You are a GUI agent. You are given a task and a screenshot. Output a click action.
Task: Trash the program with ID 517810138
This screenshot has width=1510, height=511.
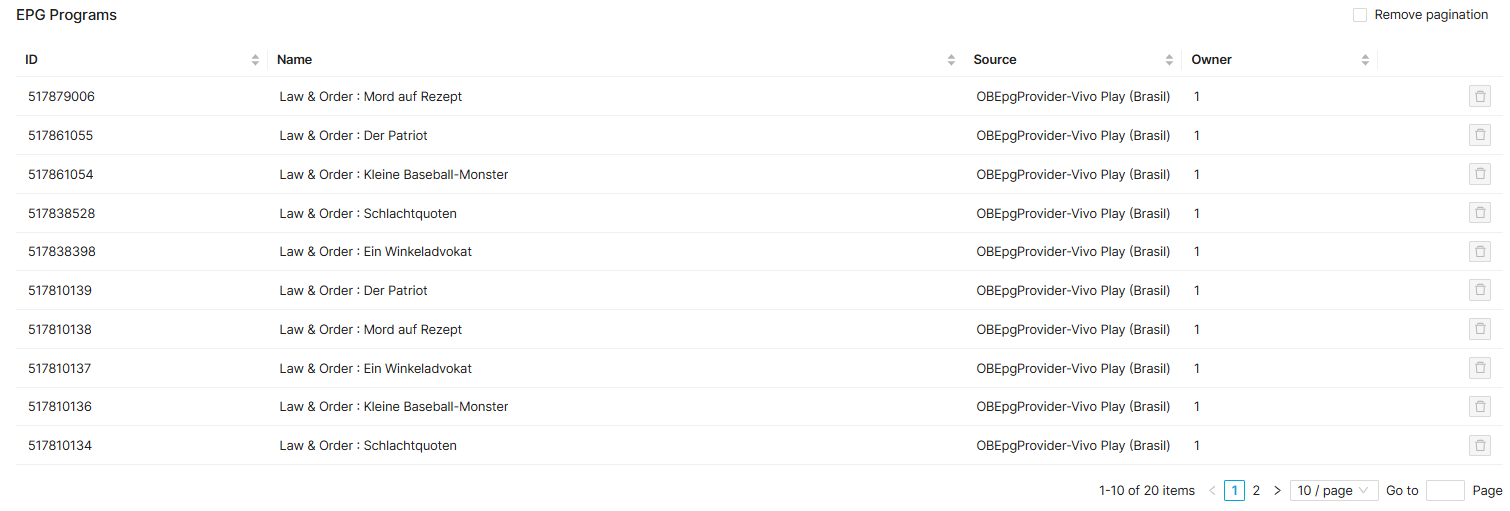pyautogui.click(x=1479, y=329)
